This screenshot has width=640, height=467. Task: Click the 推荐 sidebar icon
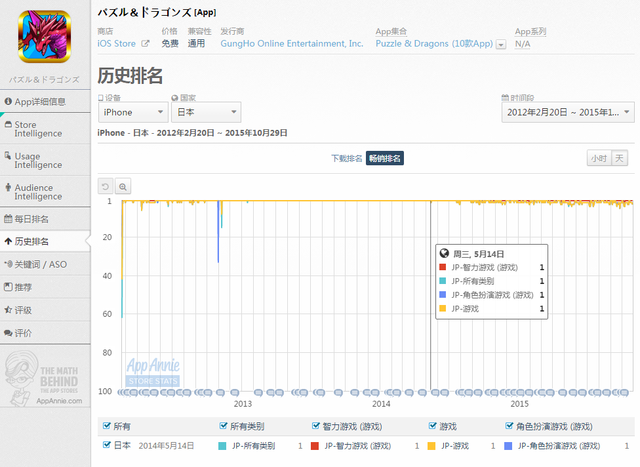tap(8, 287)
